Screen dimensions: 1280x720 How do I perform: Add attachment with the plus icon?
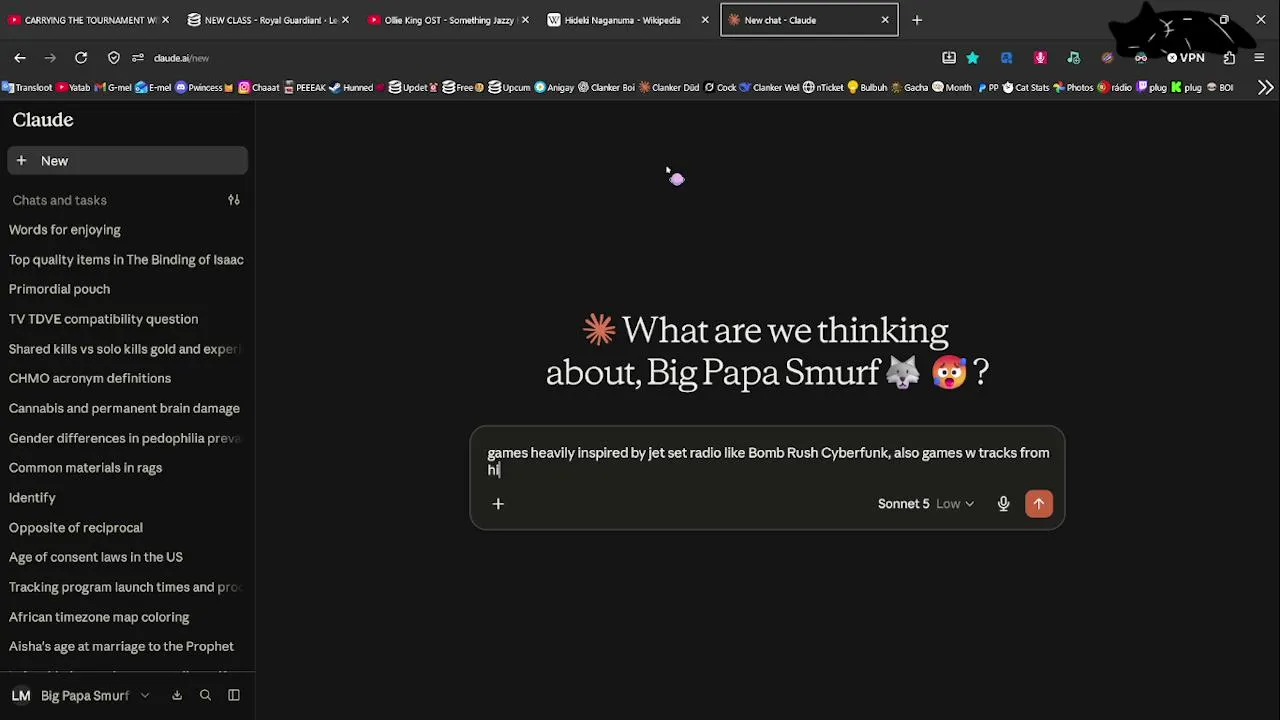[498, 504]
